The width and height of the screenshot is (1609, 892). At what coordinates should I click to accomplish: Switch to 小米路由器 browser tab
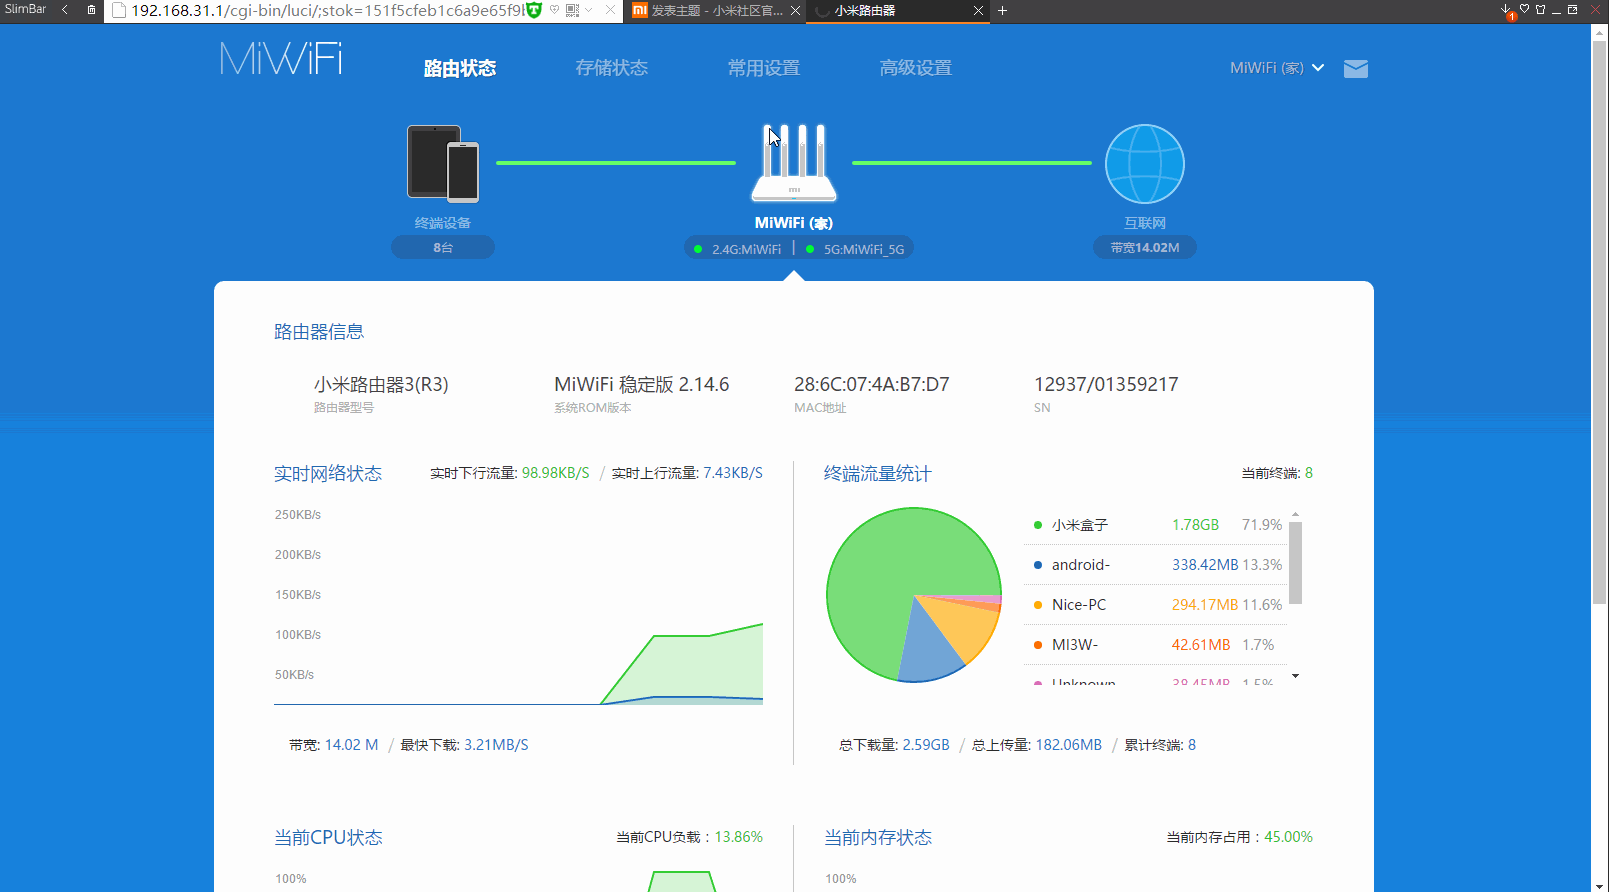[x=897, y=11]
